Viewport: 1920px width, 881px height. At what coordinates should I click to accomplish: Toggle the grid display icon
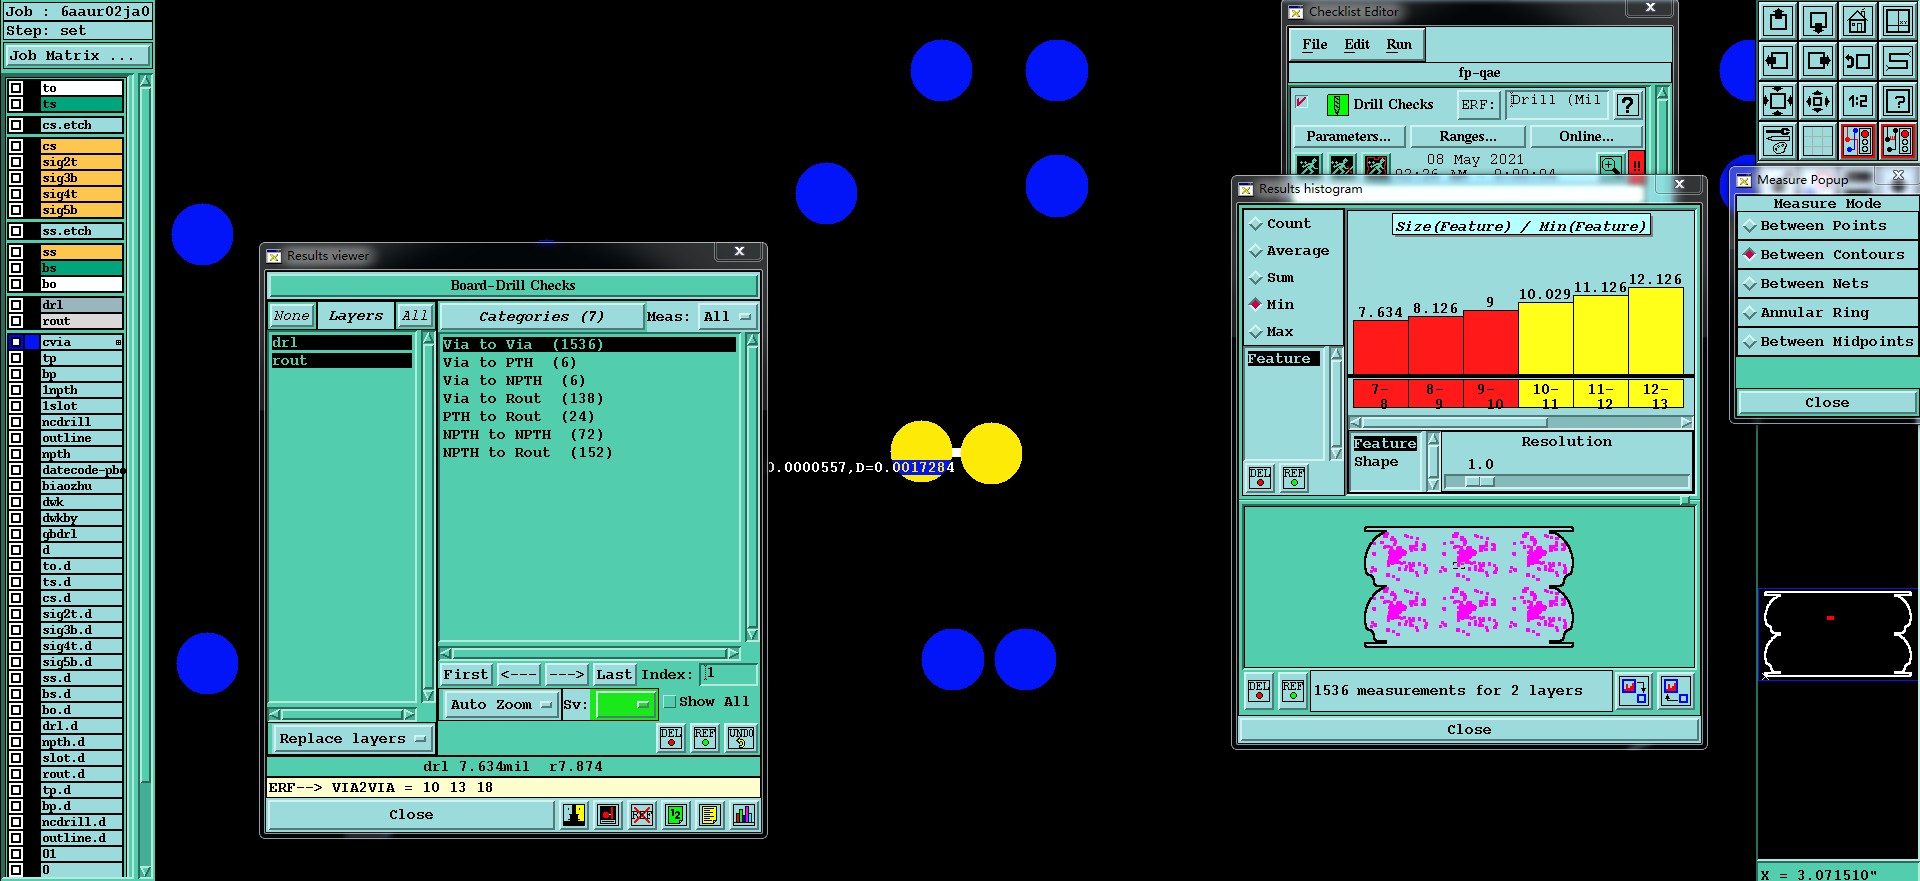click(1818, 141)
